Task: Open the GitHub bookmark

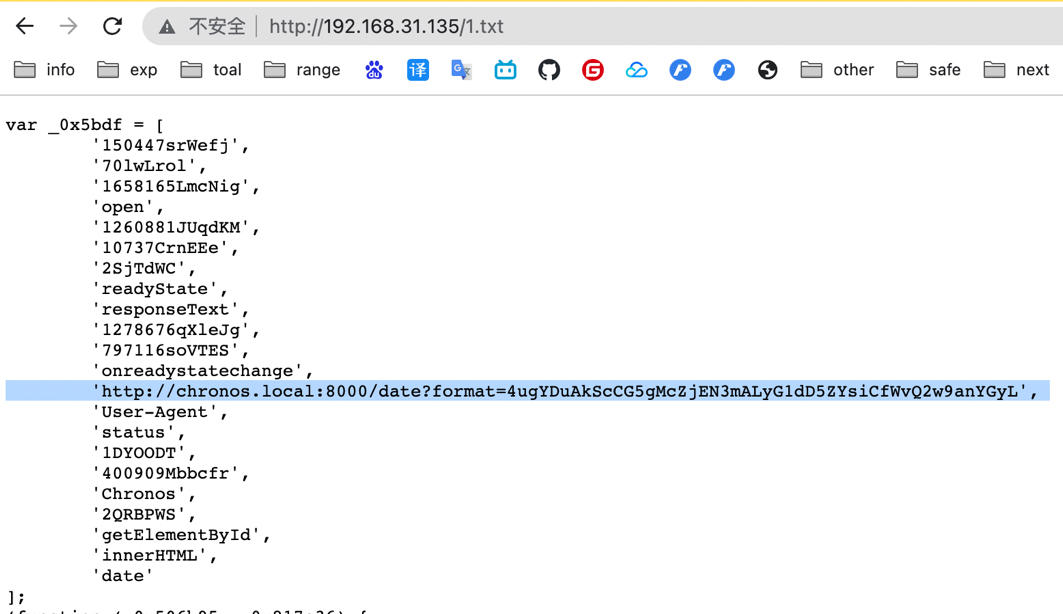Action: click(549, 70)
